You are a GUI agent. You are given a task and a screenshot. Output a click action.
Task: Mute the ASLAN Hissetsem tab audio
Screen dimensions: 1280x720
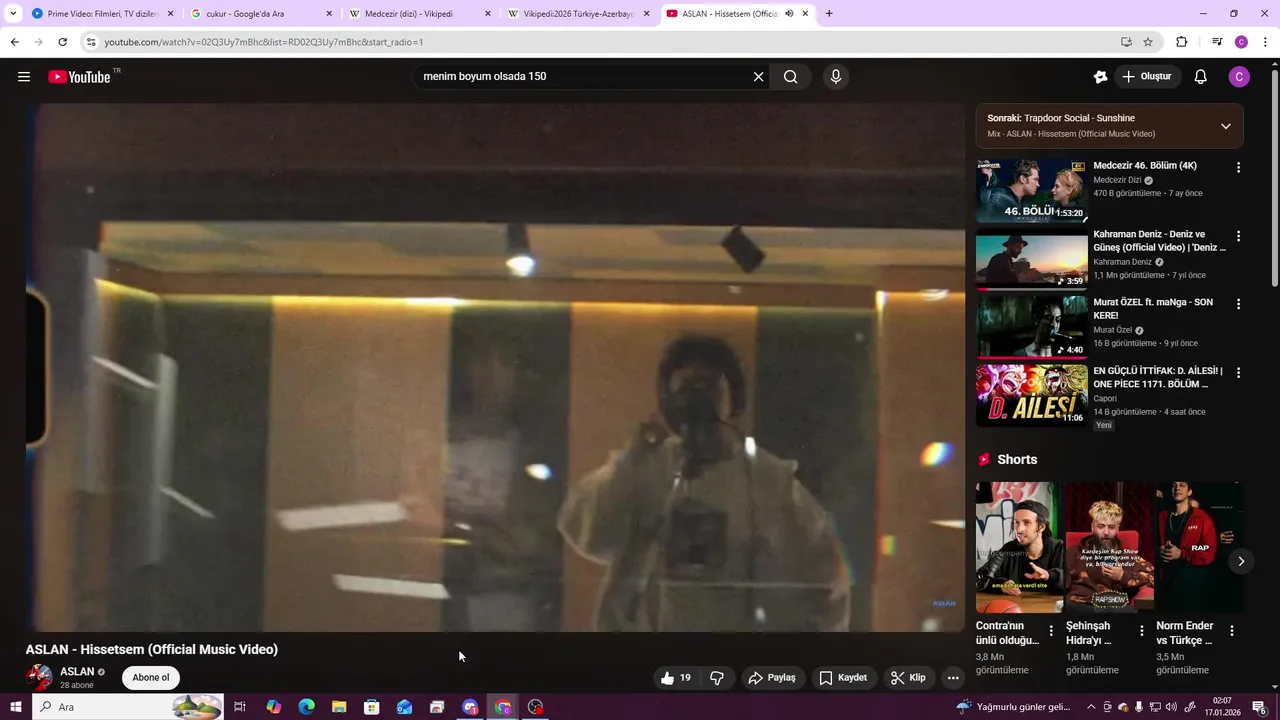pos(789,14)
